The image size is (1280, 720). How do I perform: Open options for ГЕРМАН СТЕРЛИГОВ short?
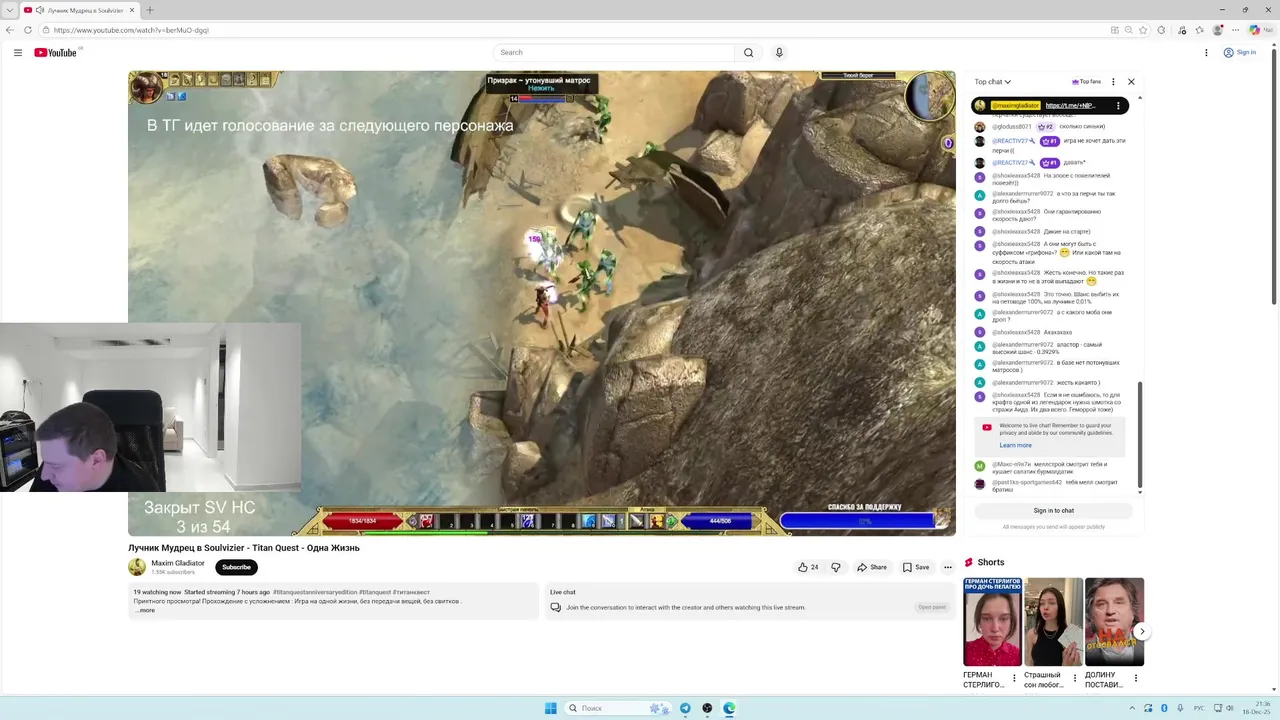point(1014,679)
